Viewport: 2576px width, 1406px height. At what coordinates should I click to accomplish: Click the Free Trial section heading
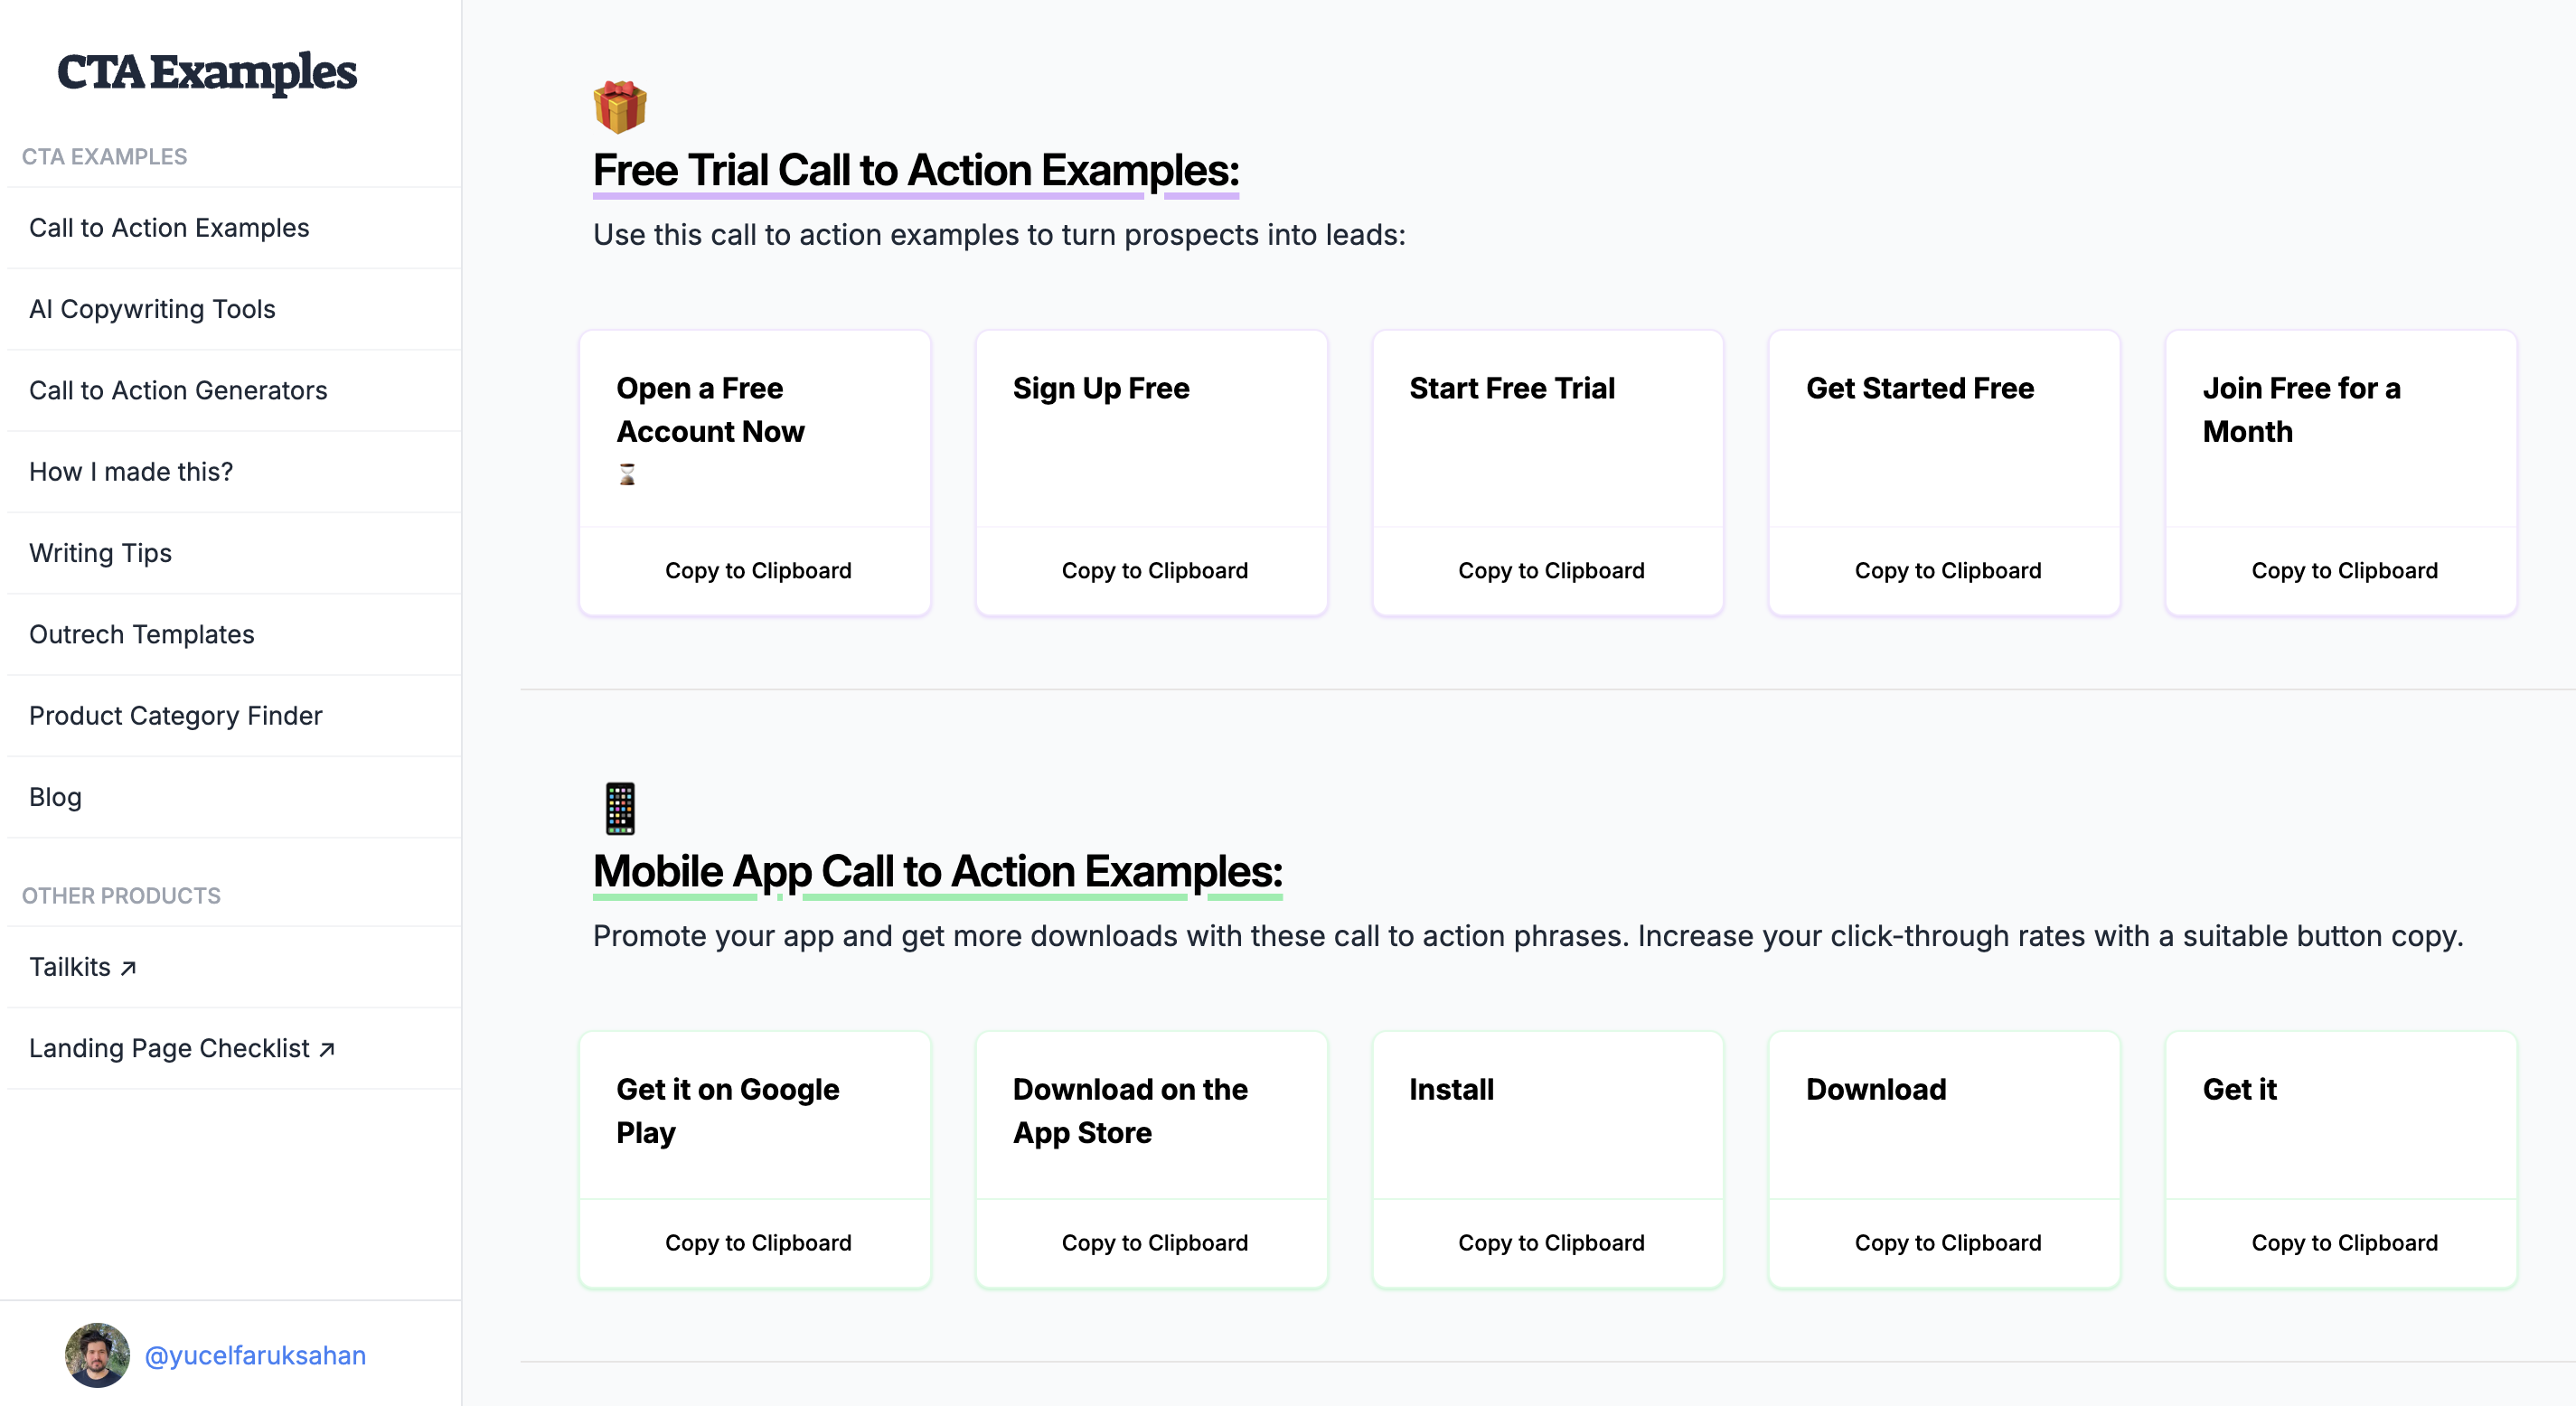point(915,171)
